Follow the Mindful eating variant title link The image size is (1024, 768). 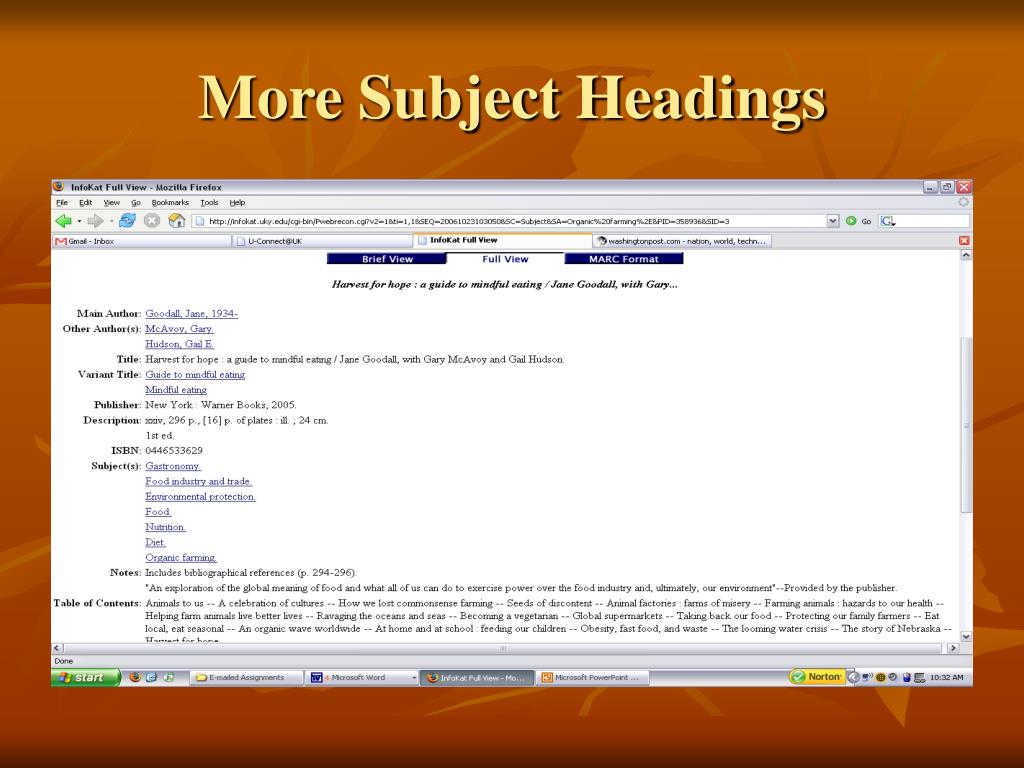[x=176, y=390]
